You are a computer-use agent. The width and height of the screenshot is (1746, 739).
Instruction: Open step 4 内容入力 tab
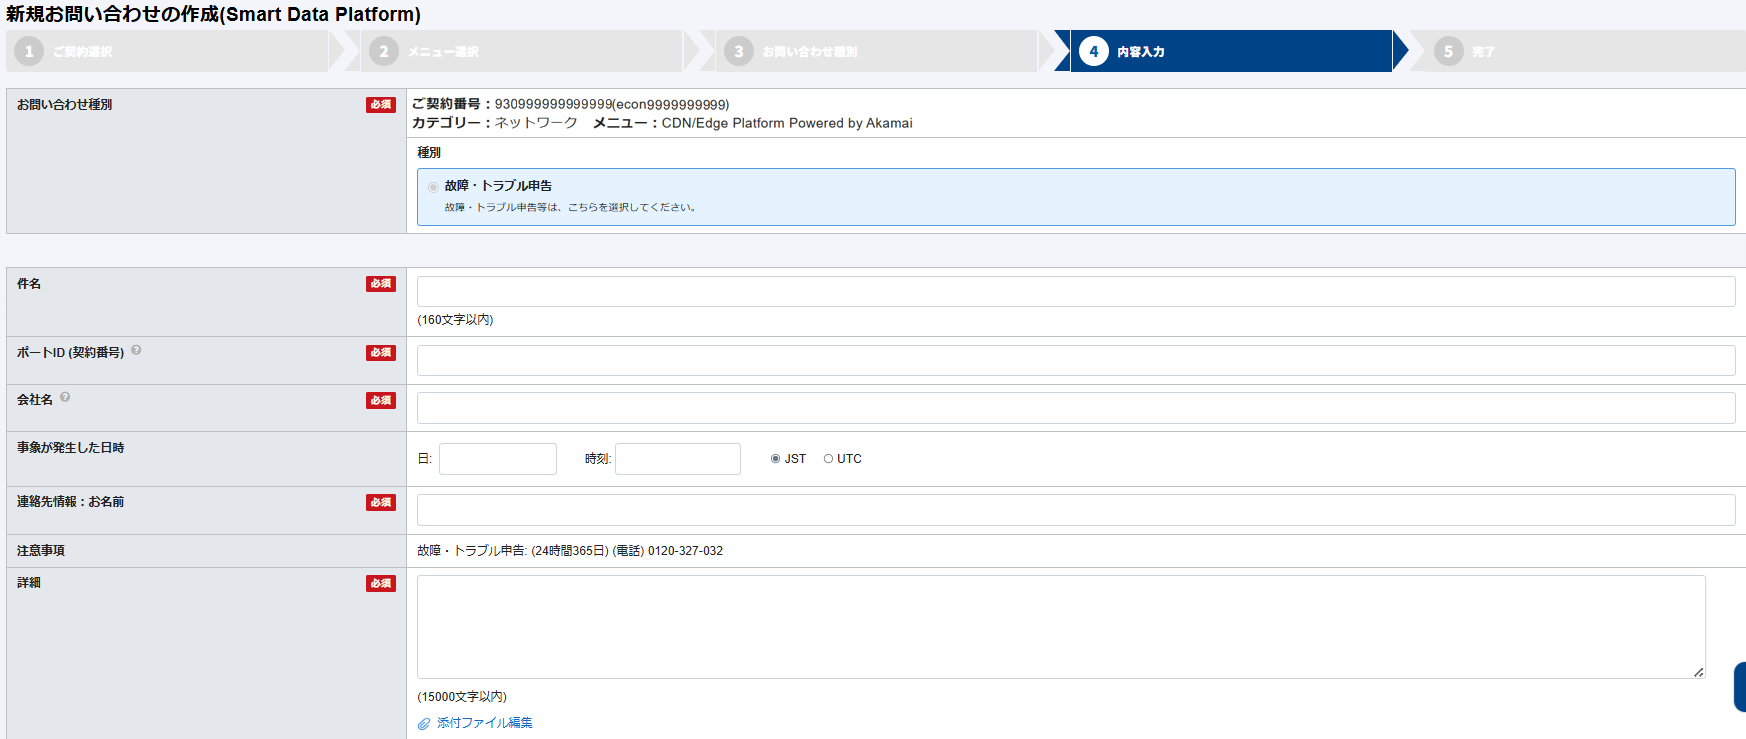(x=1230, y=51)
